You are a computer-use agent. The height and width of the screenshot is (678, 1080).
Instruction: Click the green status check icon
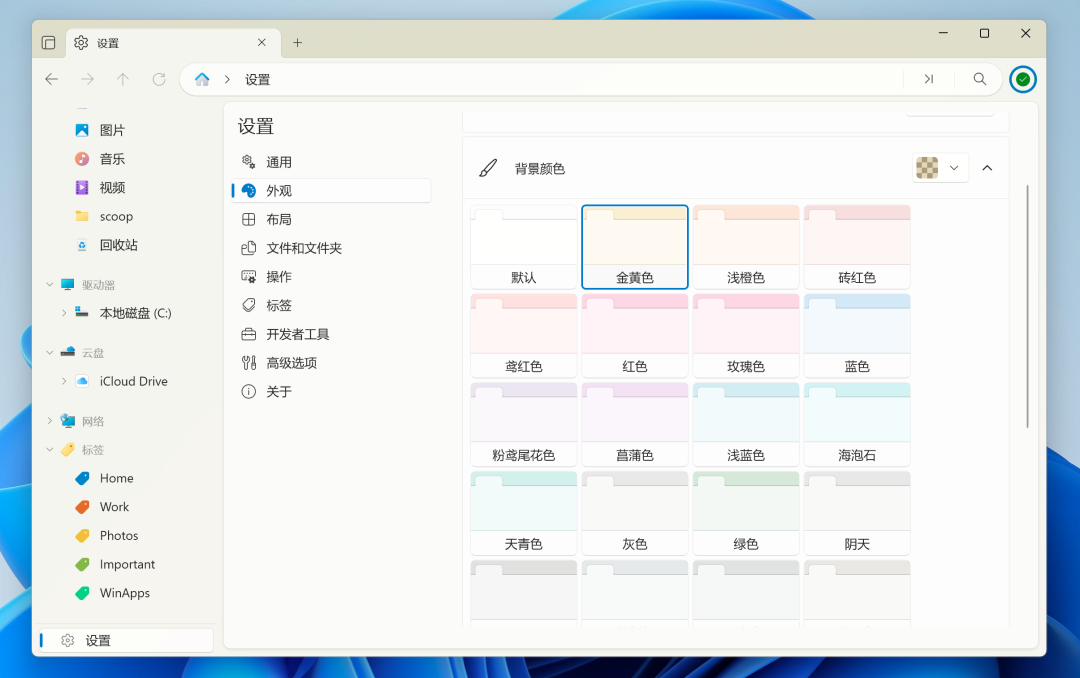click(x=1023, y=79)
